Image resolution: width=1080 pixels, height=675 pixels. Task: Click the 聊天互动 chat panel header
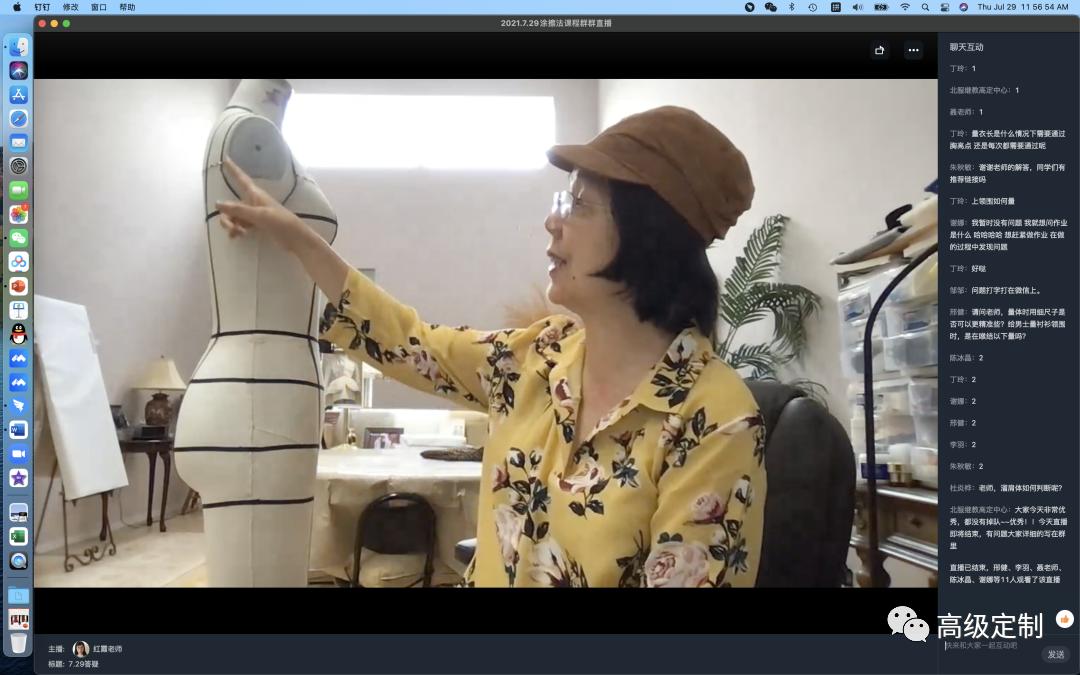966,47
